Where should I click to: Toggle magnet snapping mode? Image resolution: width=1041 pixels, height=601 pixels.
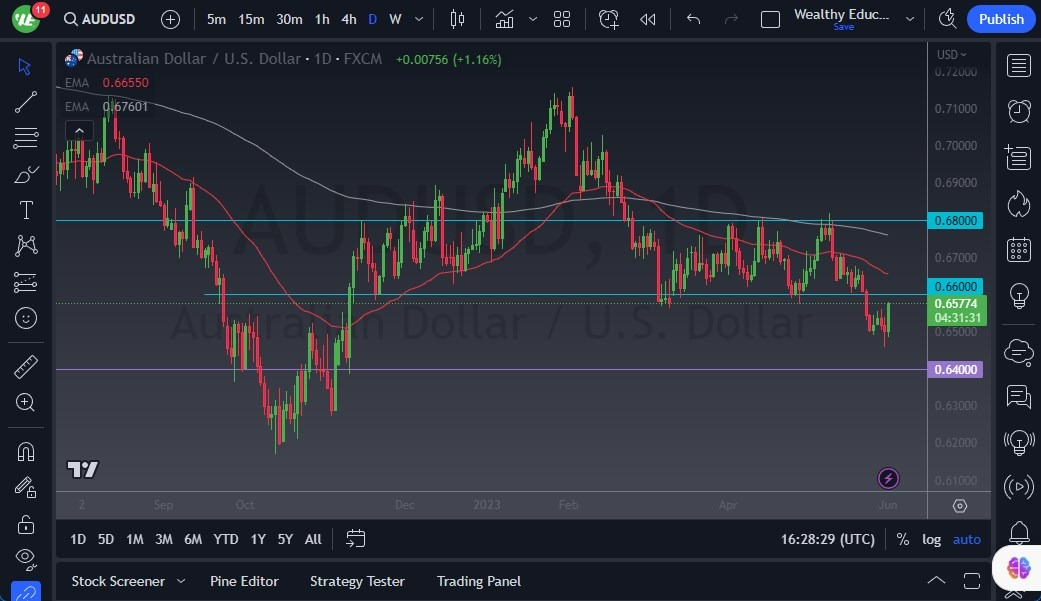(x=26, y=451)
